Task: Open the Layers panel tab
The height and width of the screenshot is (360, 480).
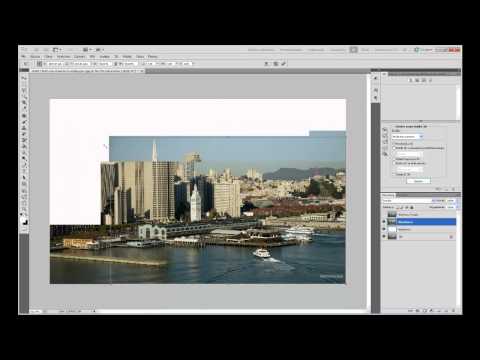Action: tap(388, 195)
